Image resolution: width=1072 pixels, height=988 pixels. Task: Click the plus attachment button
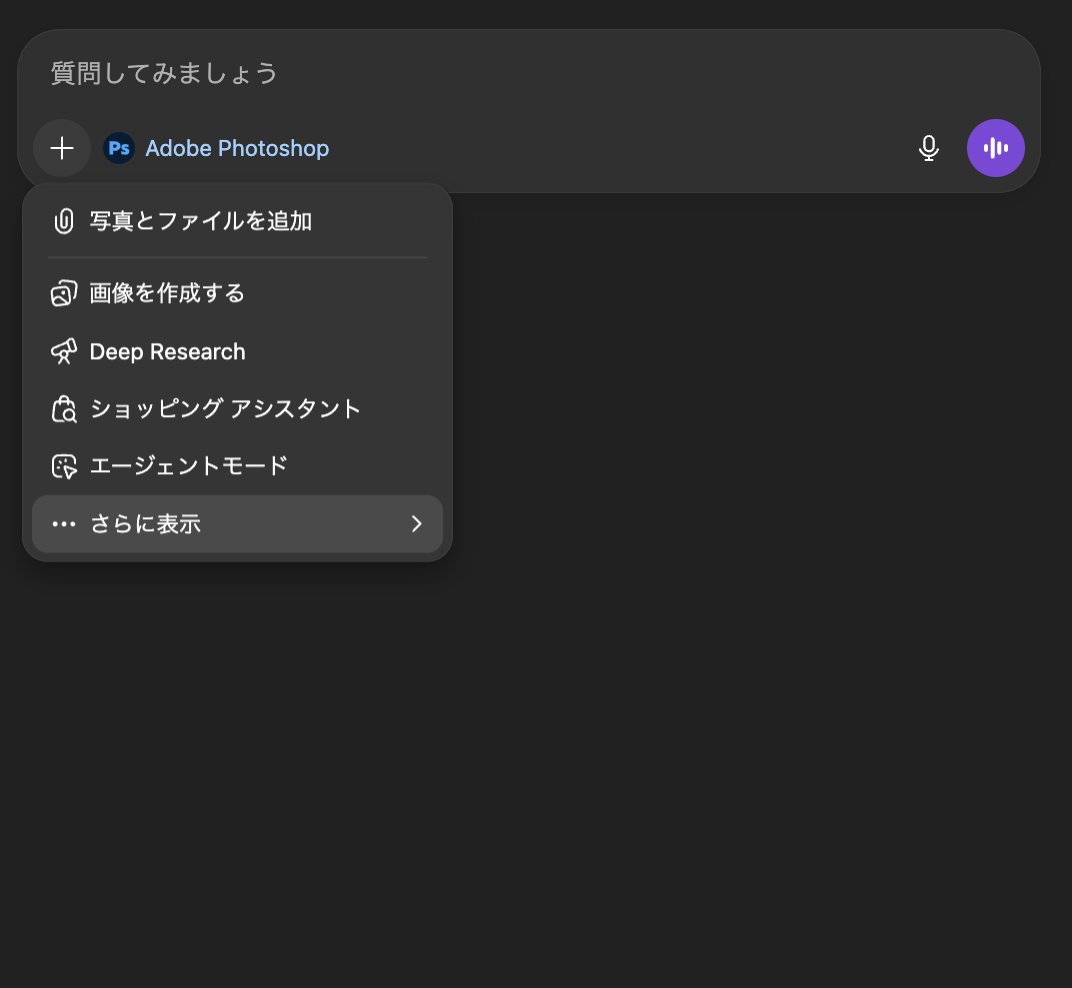pos(62,148)
